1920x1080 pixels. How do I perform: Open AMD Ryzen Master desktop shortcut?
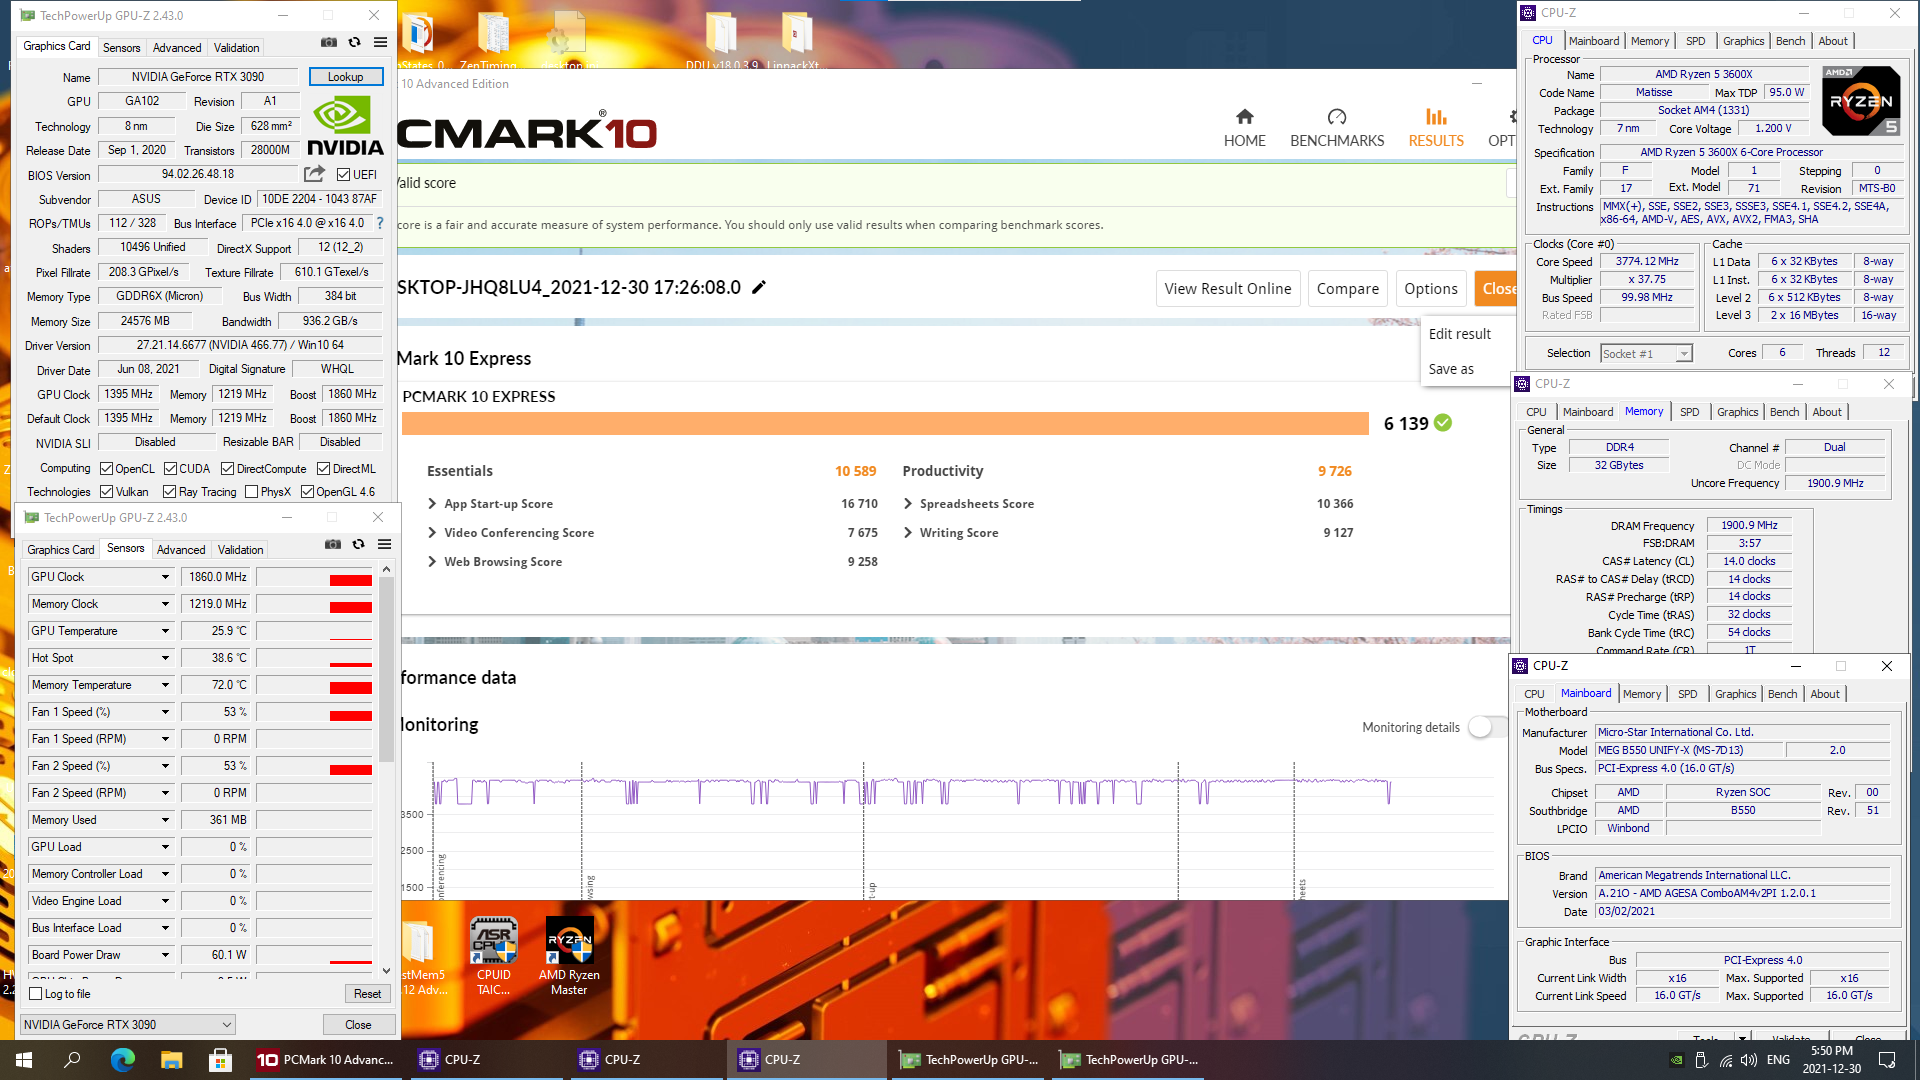569,957
